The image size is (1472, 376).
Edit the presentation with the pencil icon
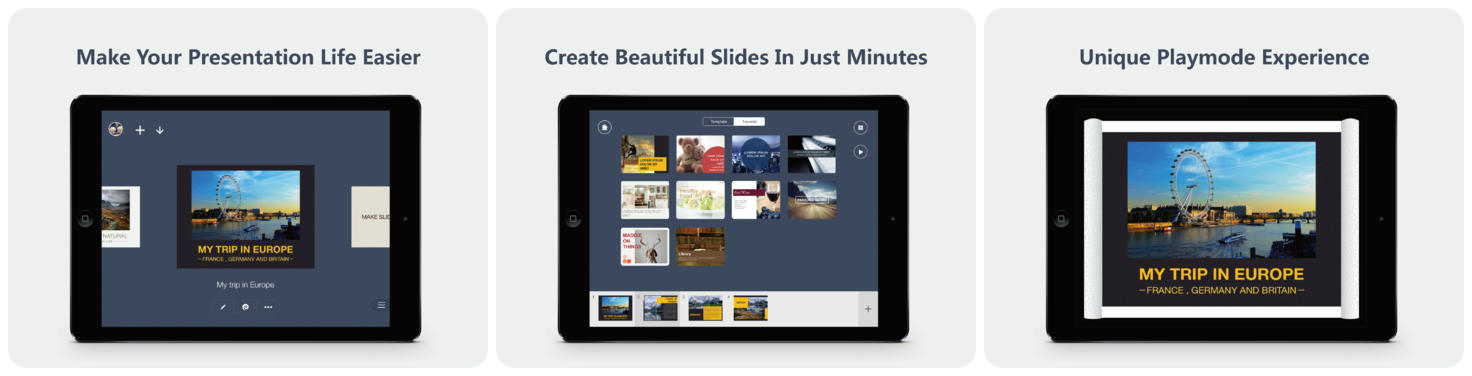coord(223,307)
